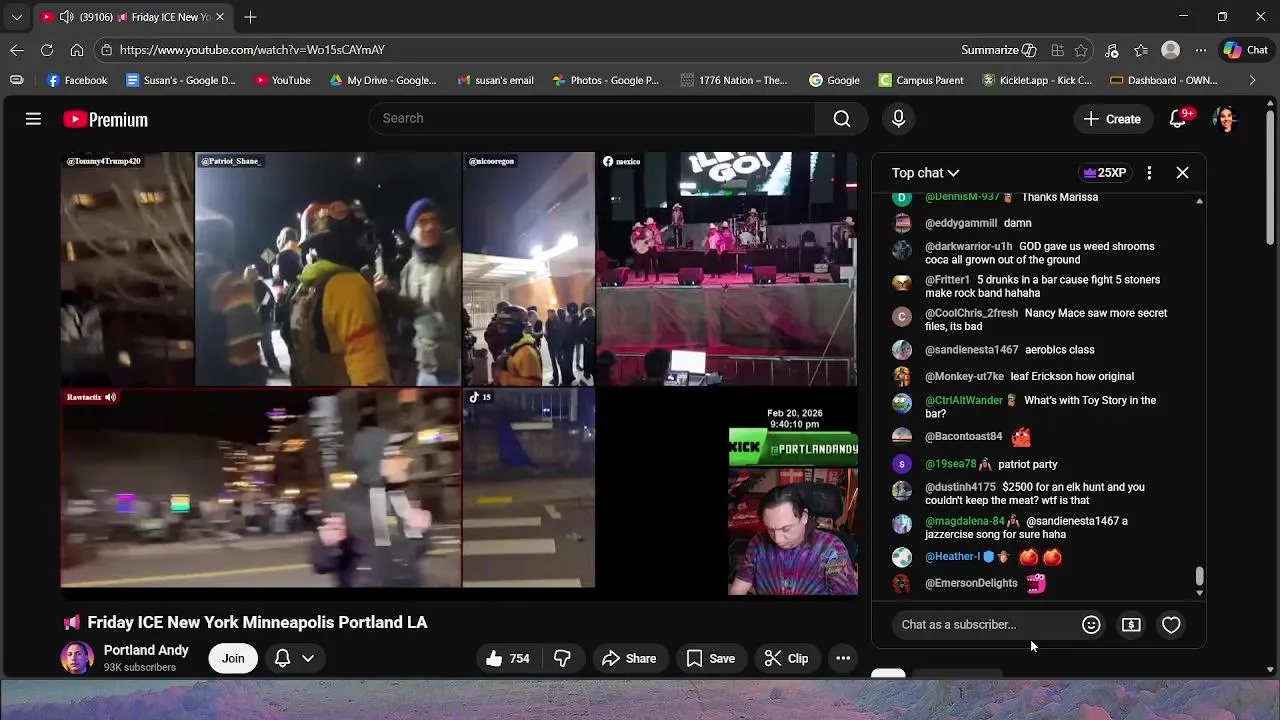This screenshot has width=1280, height=720.
Task: Click Summarize in the address bar
Action: coord(998,50)
